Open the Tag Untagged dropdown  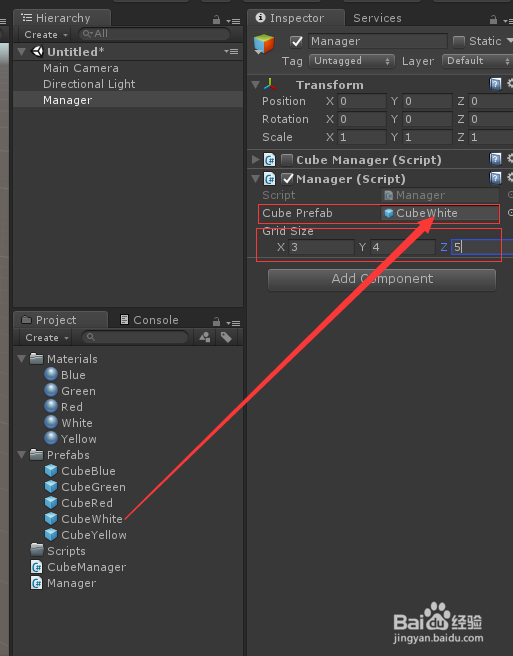tap(351, 61)
